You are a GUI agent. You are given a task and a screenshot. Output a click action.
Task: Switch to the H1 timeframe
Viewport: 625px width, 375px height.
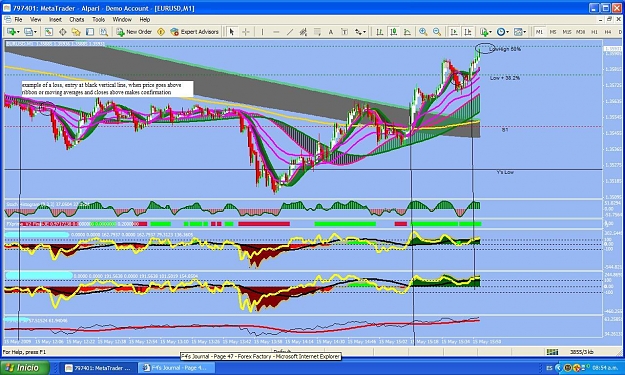[594, 32]
